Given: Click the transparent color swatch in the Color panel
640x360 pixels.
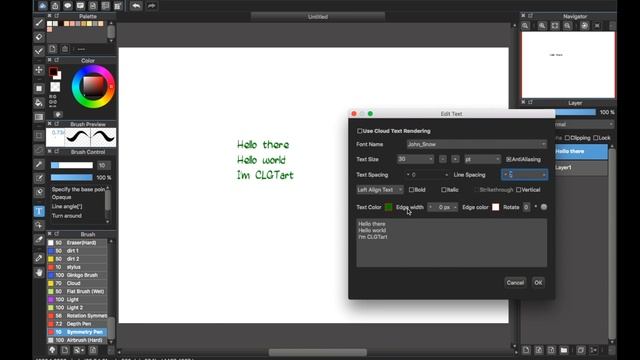Looking at the screenshot, I should (55, 87).
